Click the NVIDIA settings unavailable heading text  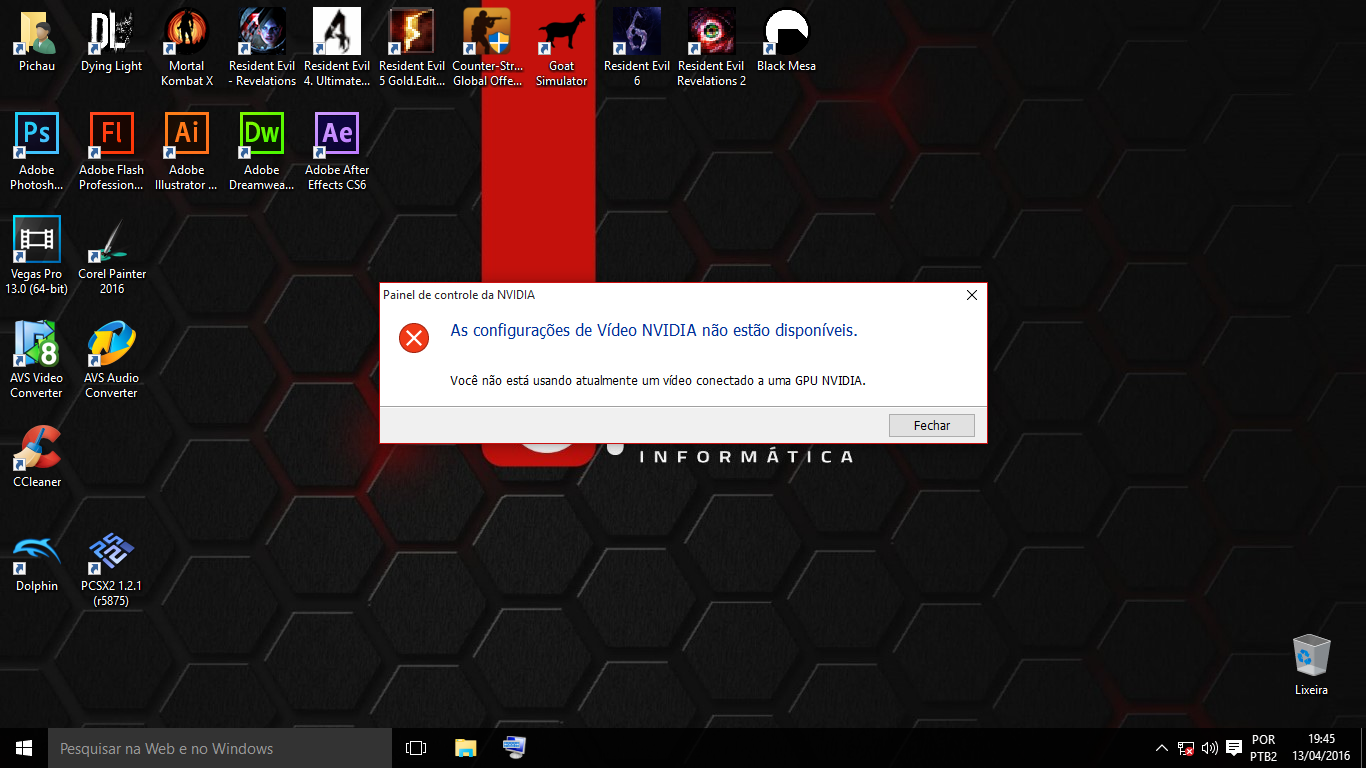[x=654, y=330]
